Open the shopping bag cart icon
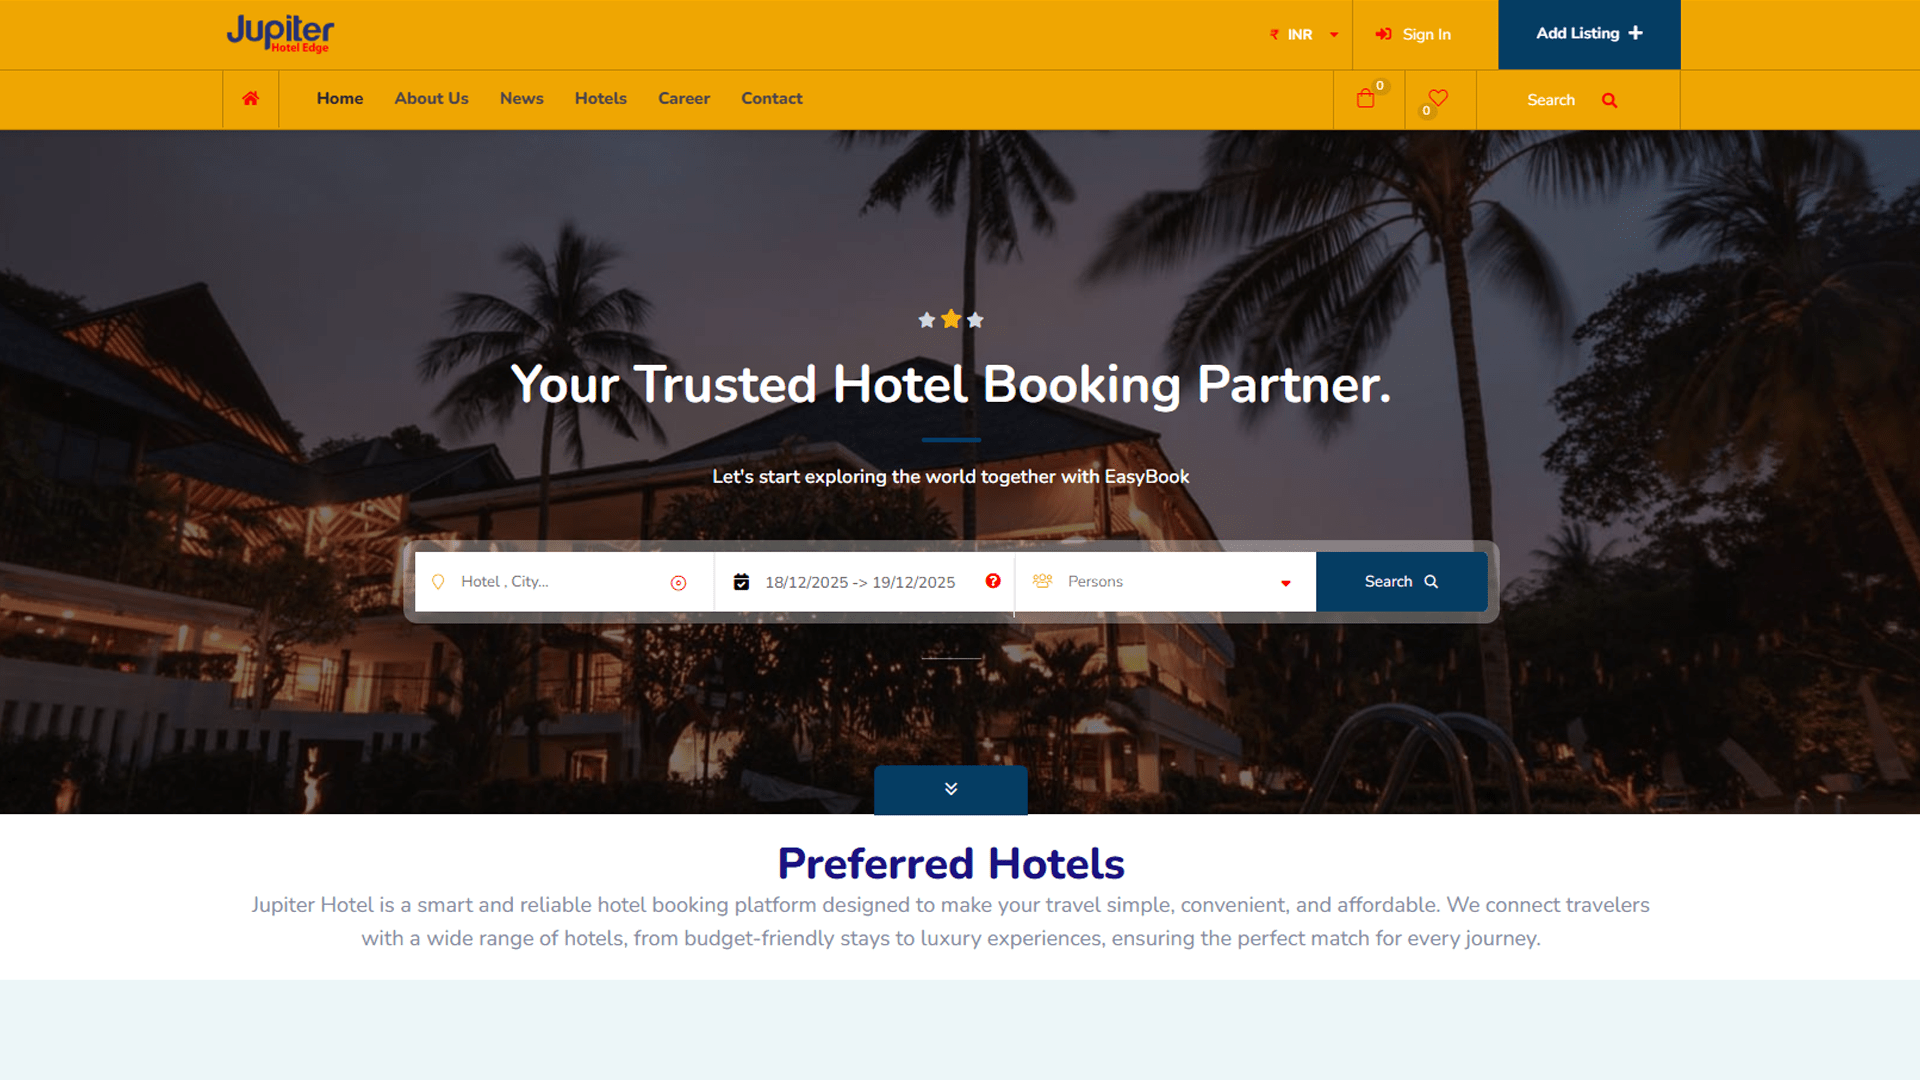This screenshot has width=1920, height=1080. coord(1365,98)
